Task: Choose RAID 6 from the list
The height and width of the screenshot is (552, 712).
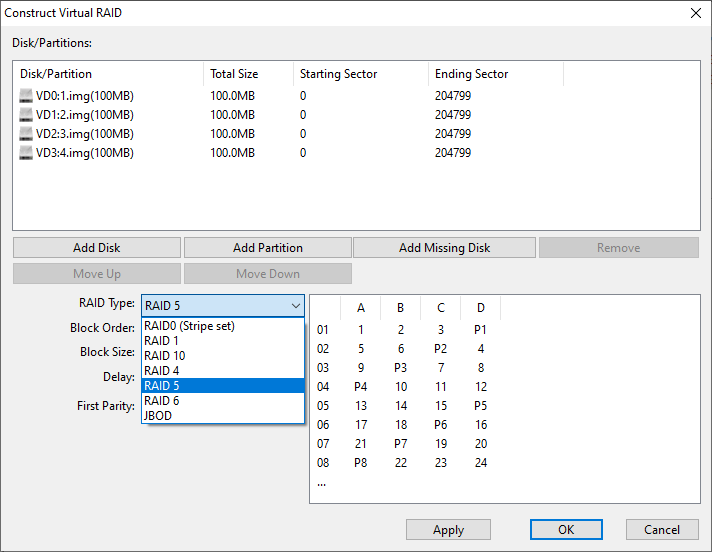Action: tap(162, 401)
